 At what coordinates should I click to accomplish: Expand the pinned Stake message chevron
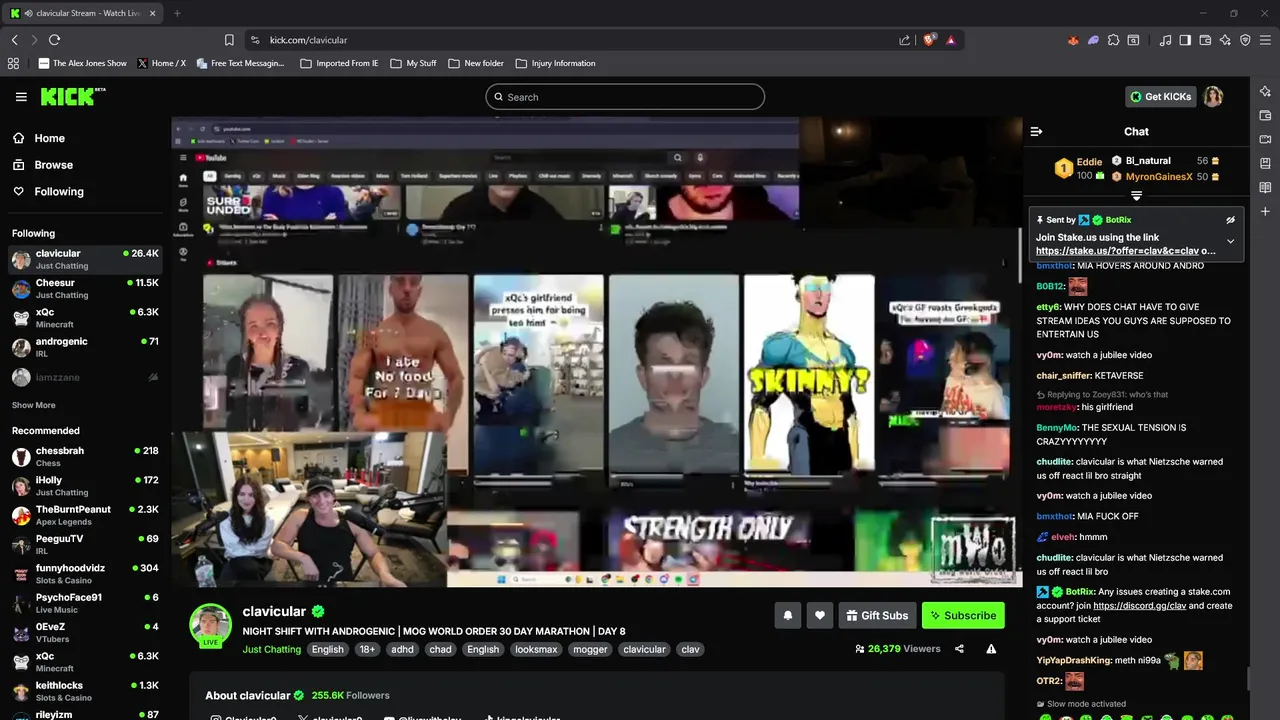(x=1230, y=241)
